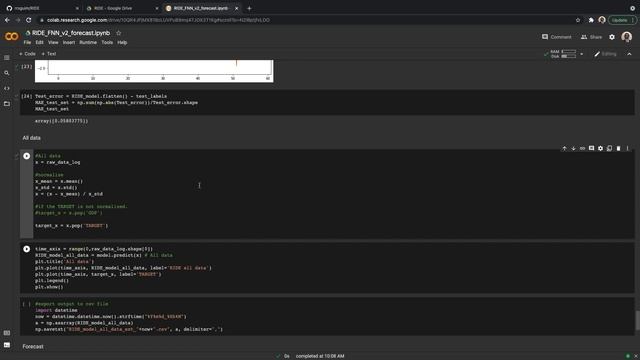Delete the selected cell with trash icon

pyautogui.click(x=618, y=149)
